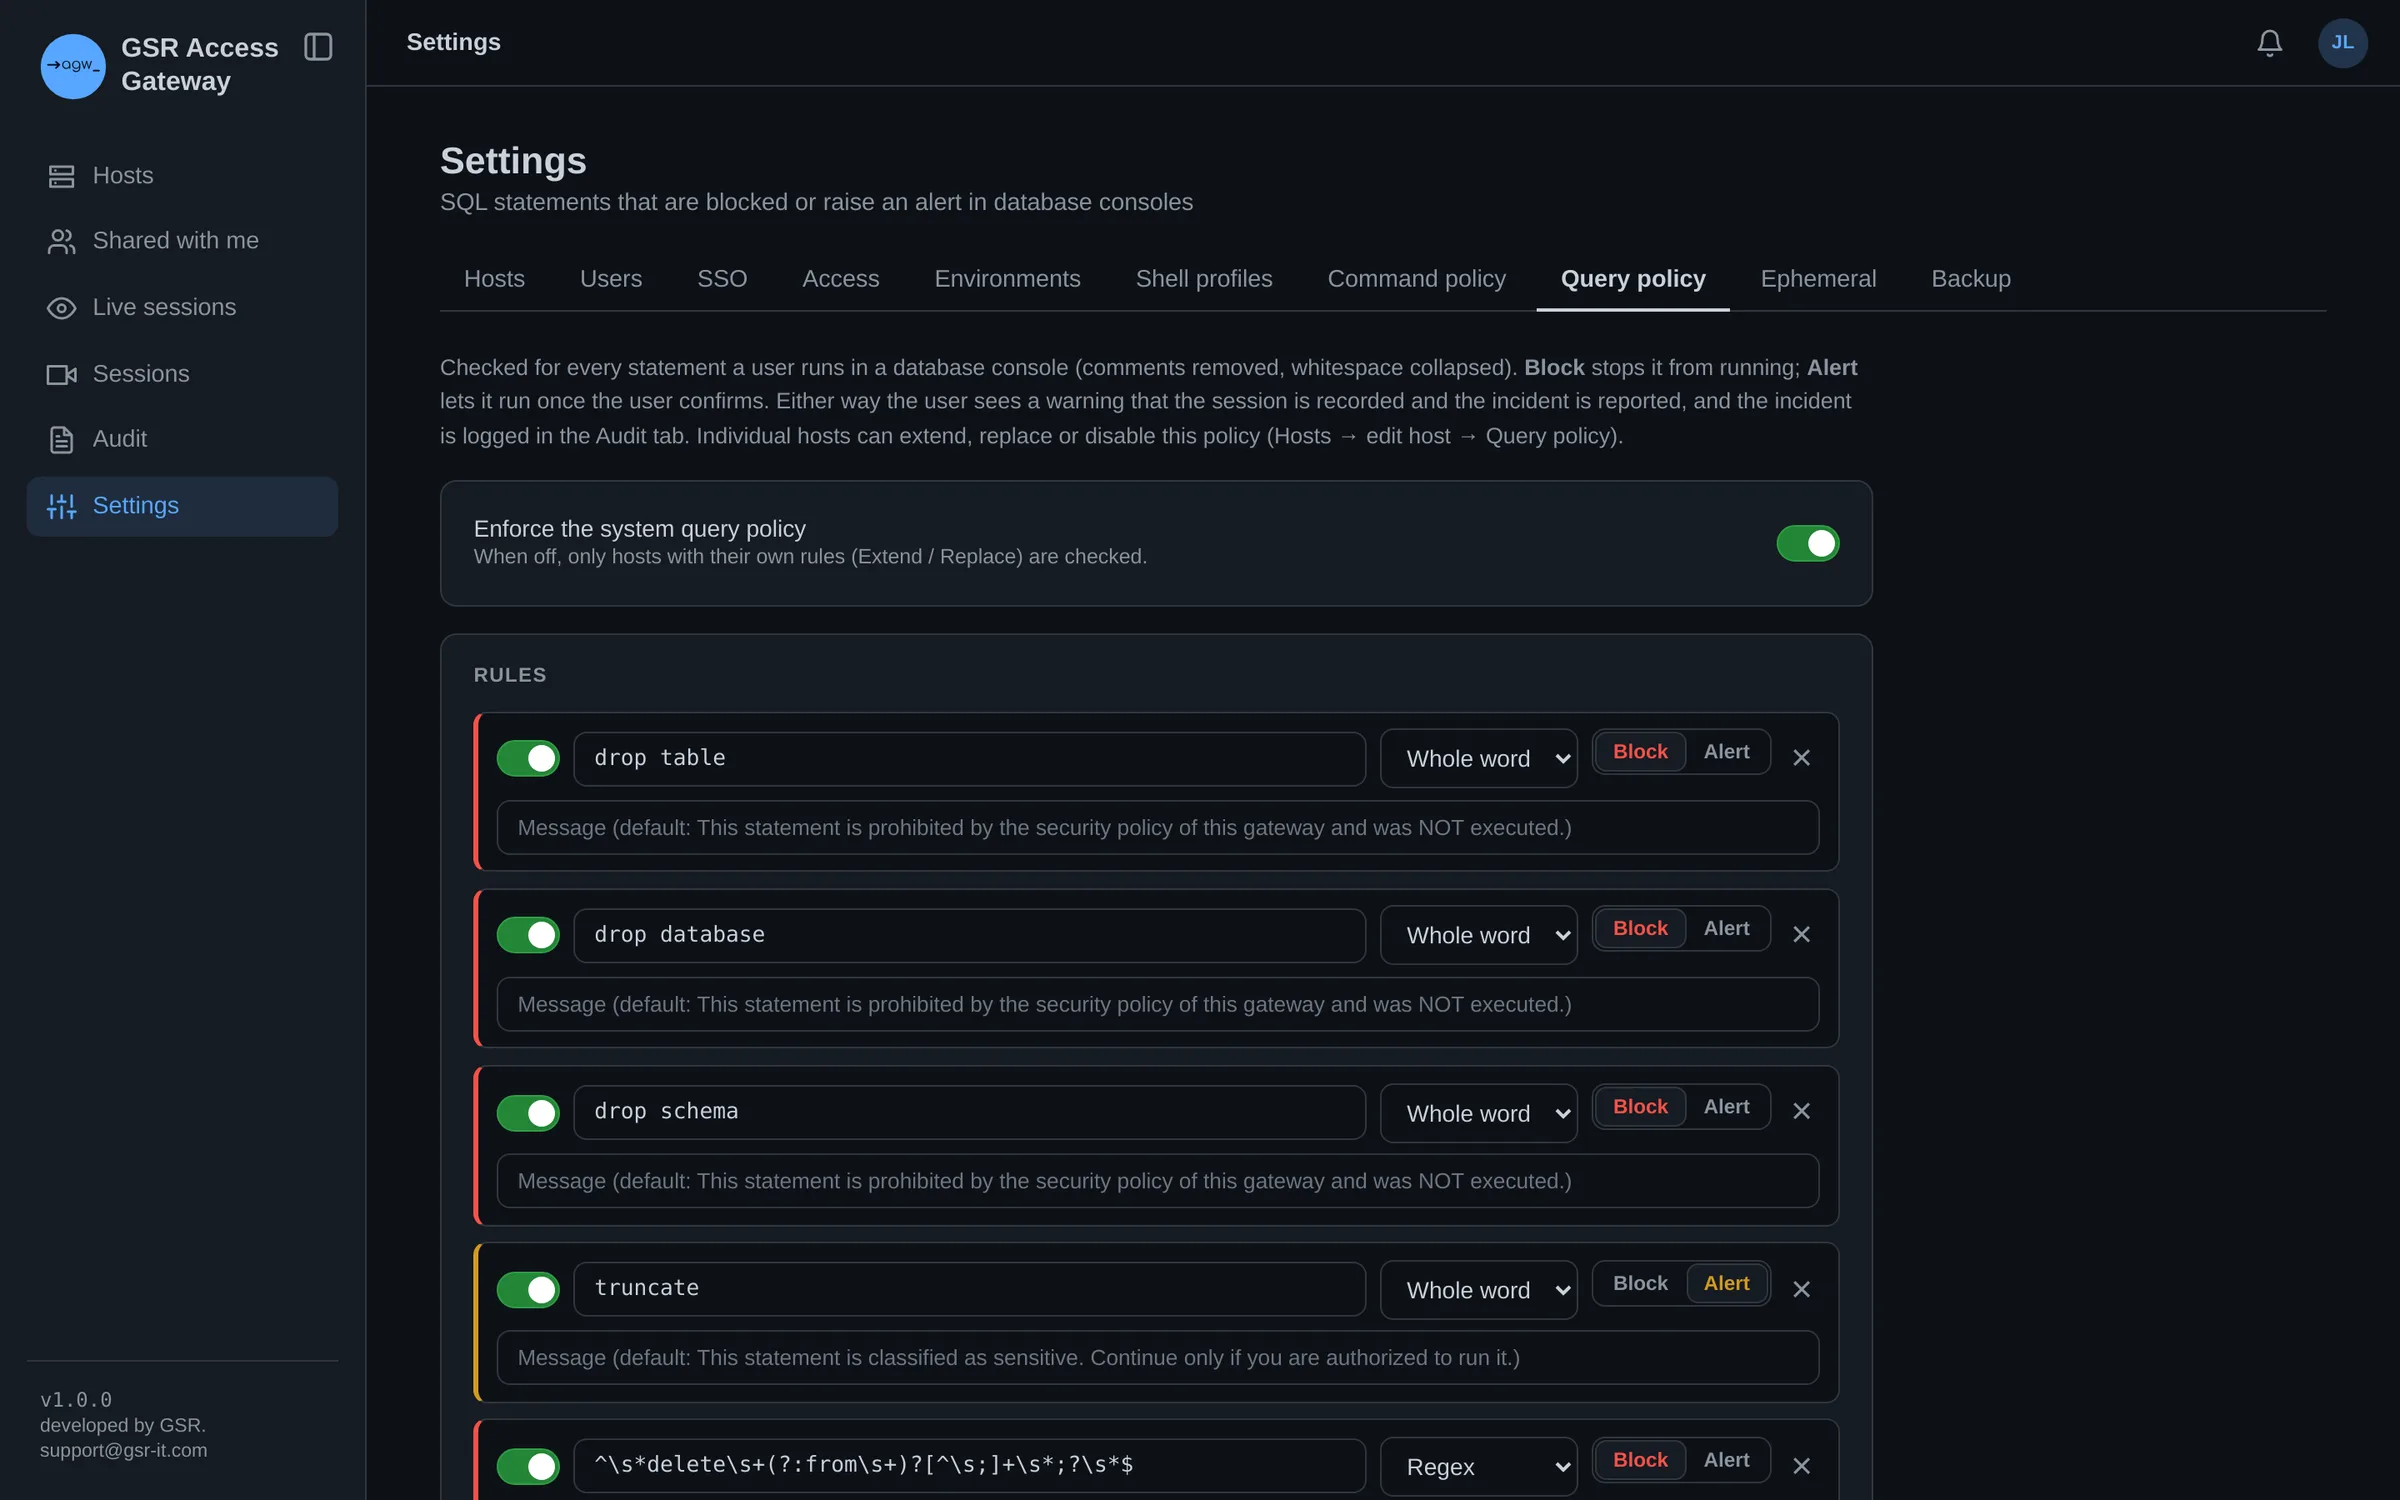This screenshot has height=1500, width=2400.
Task: Switch to the Shell profiles tab
Action: coord(1203,279)
